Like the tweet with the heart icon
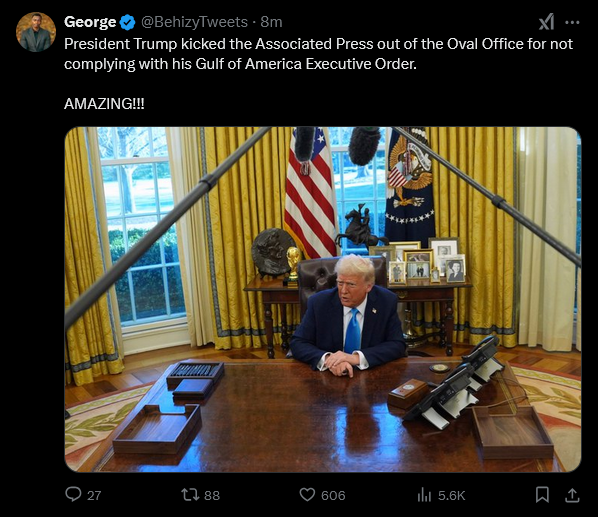The width and height of the screenshot is (598, 517). coord(307,495)
